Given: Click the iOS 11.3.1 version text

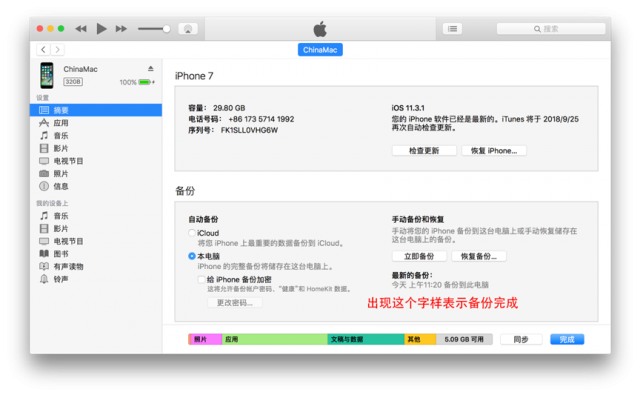Looking at the screenshot, I should pyautogui.click(x=408, y=108).
